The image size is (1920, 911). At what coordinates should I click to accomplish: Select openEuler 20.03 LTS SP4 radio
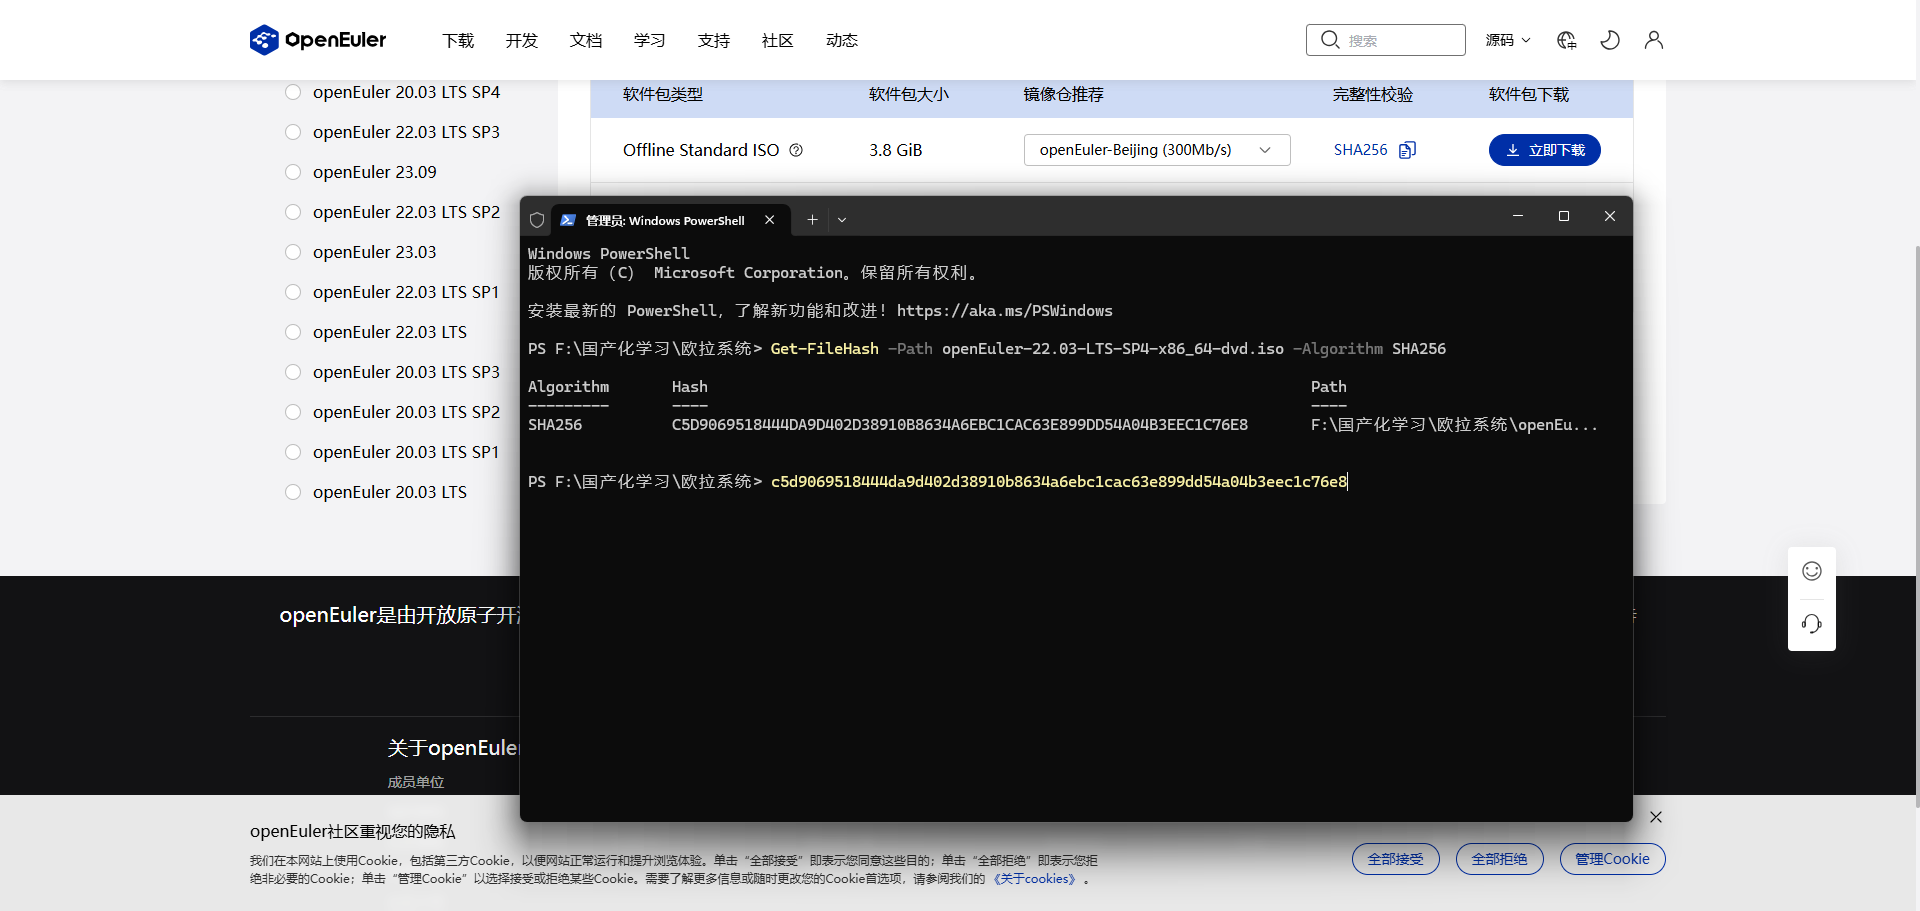coord(293,92)
